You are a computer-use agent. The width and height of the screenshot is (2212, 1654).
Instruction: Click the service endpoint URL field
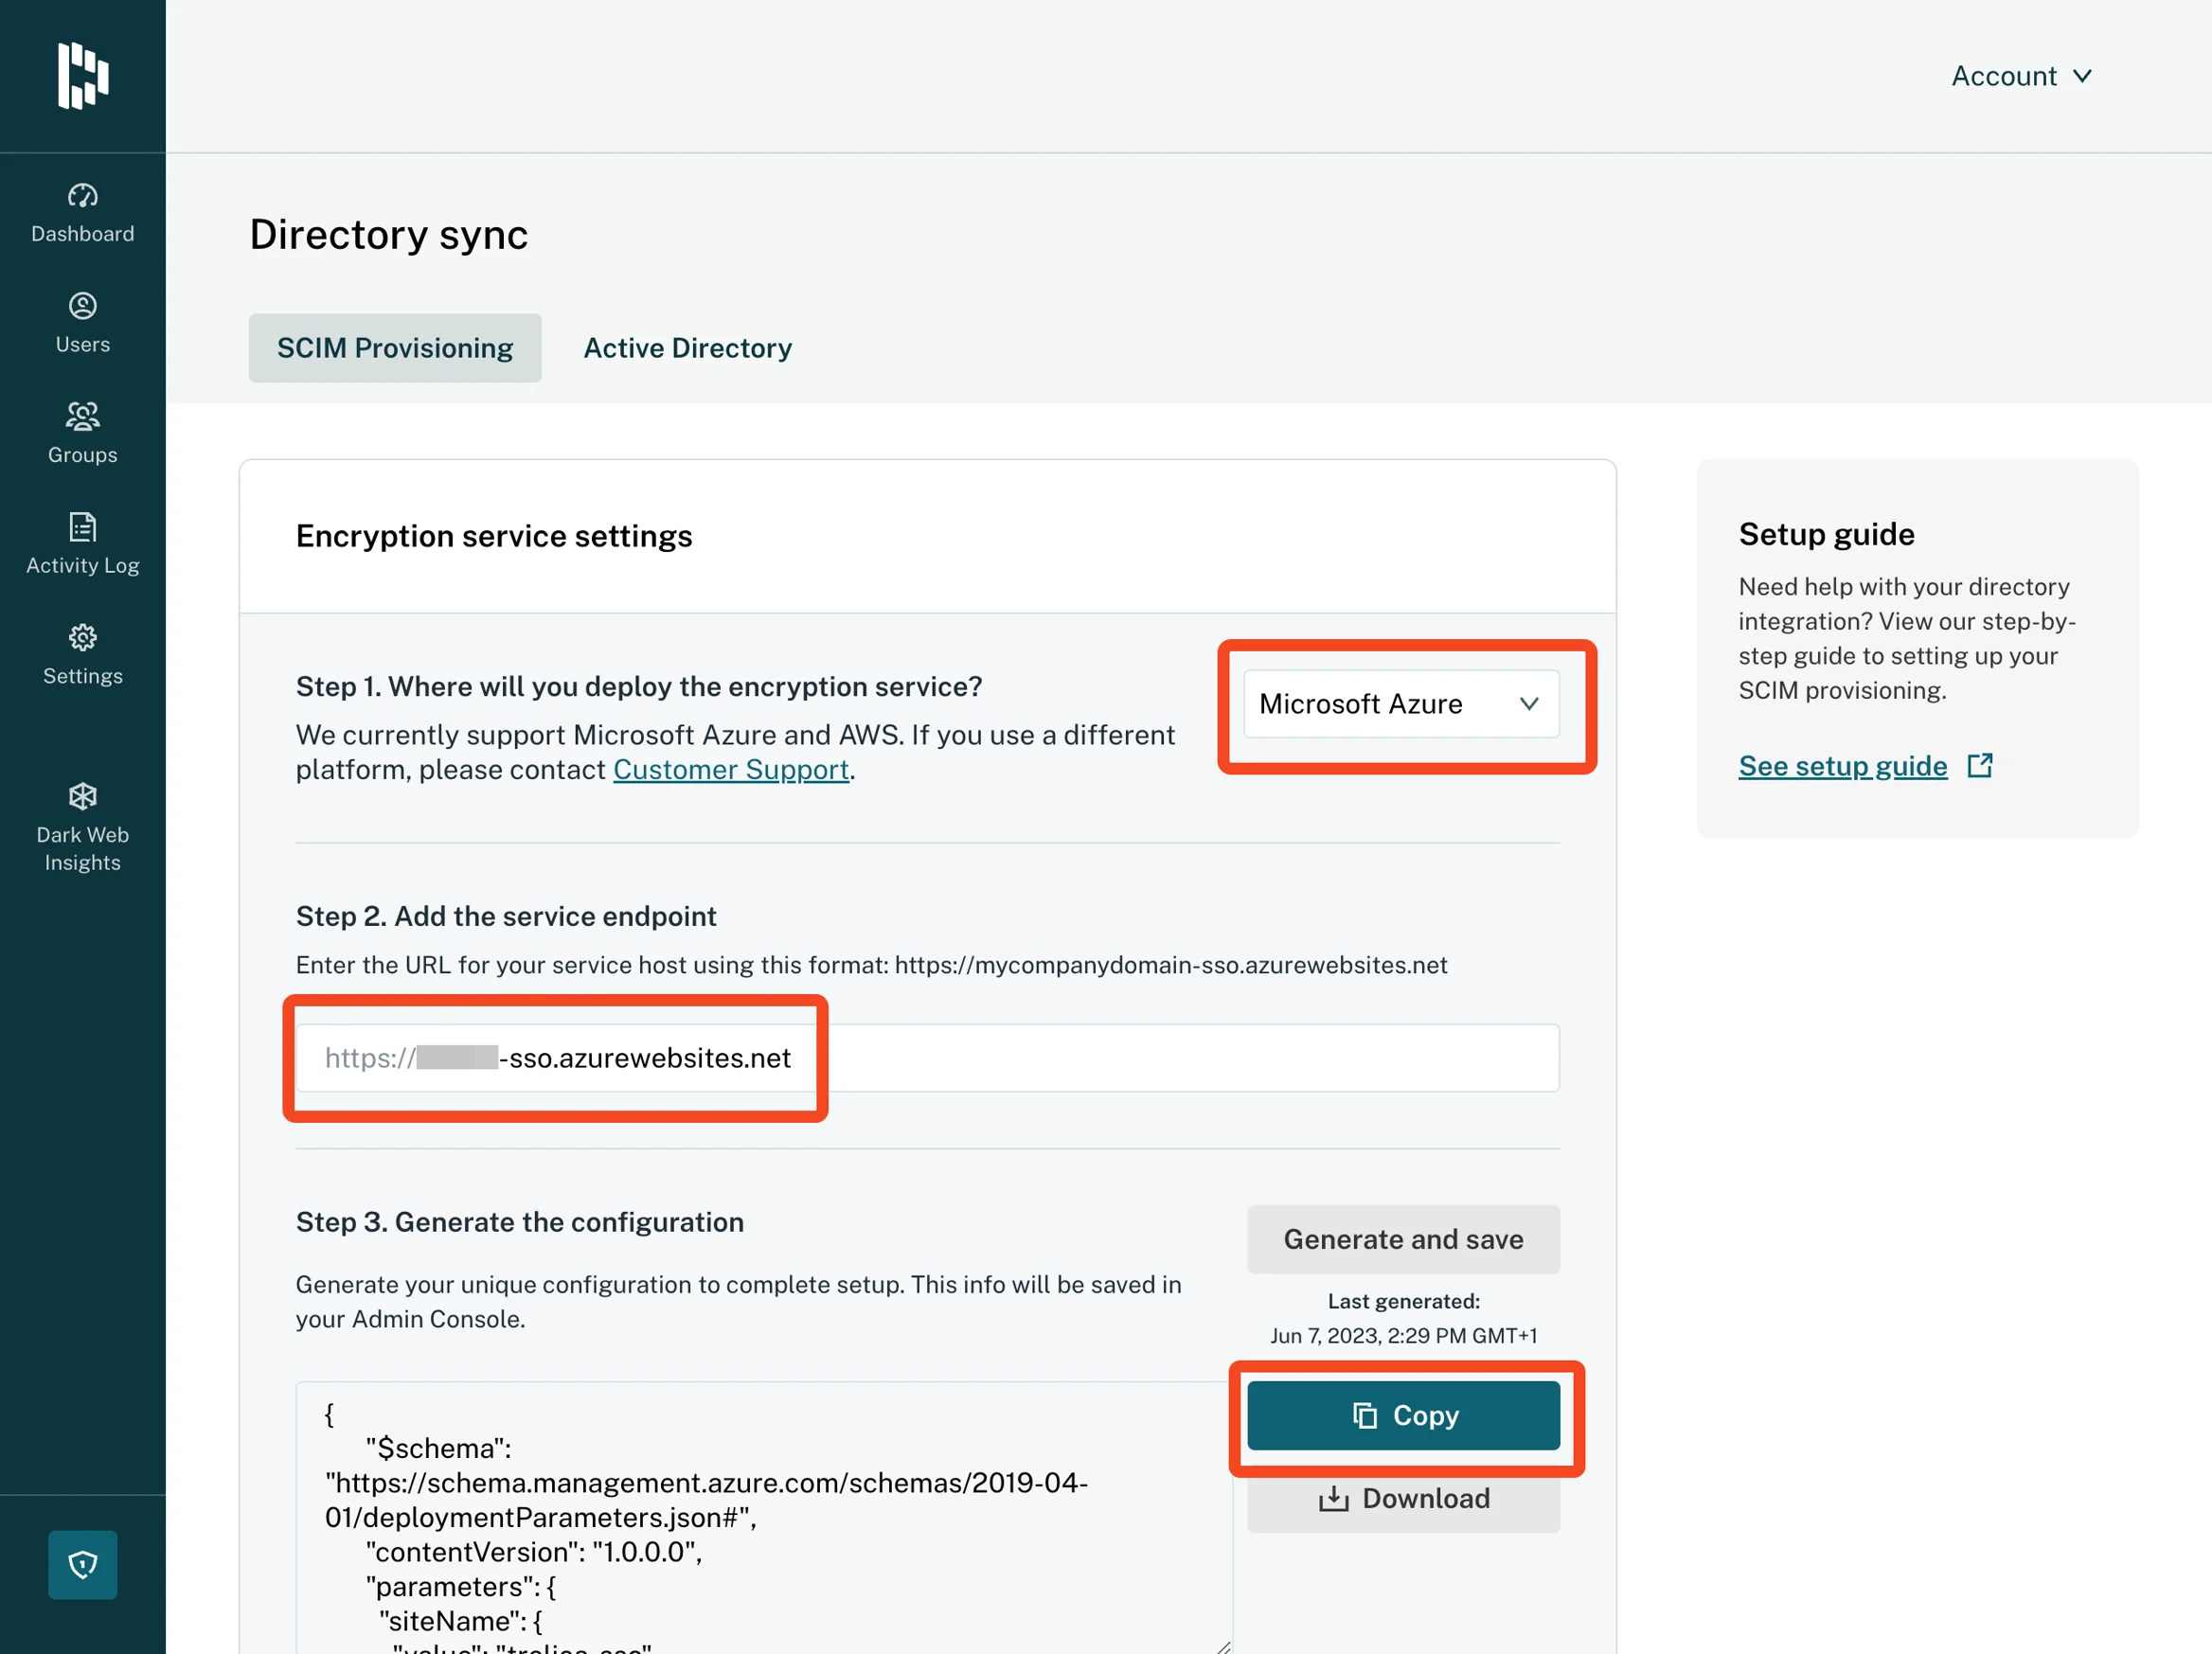click(x=927, y=1058)
